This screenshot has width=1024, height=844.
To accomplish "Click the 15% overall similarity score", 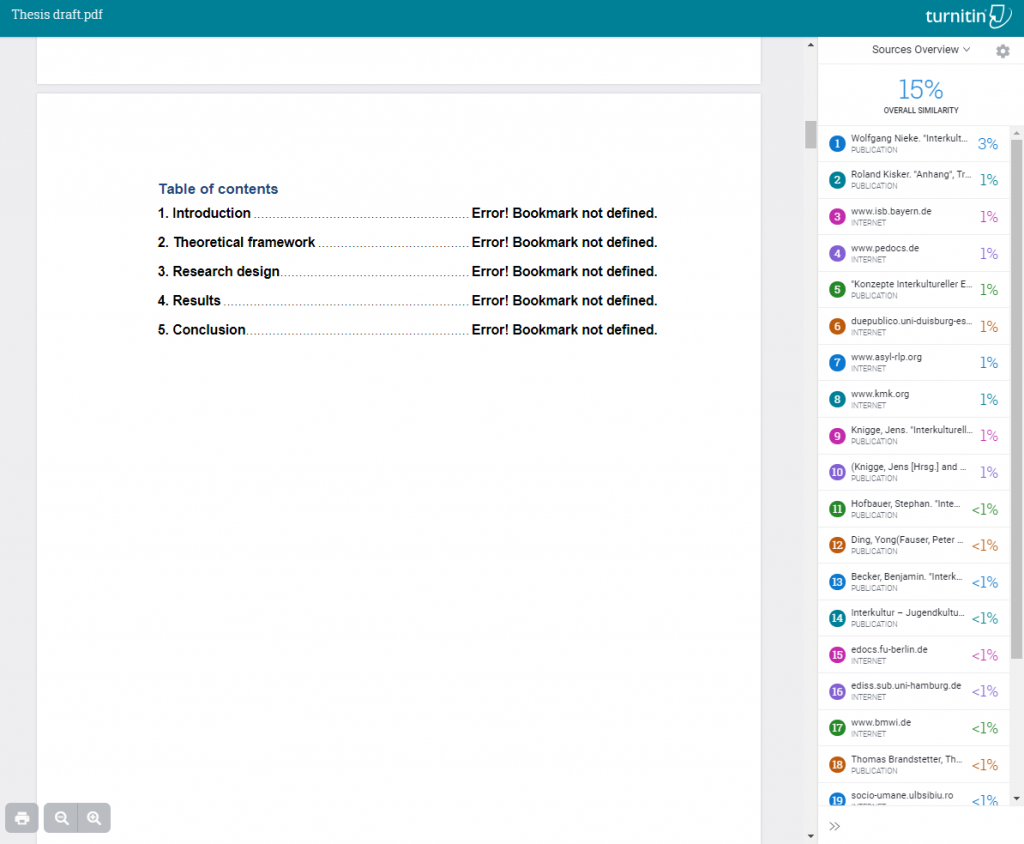I will click(920, 89).
